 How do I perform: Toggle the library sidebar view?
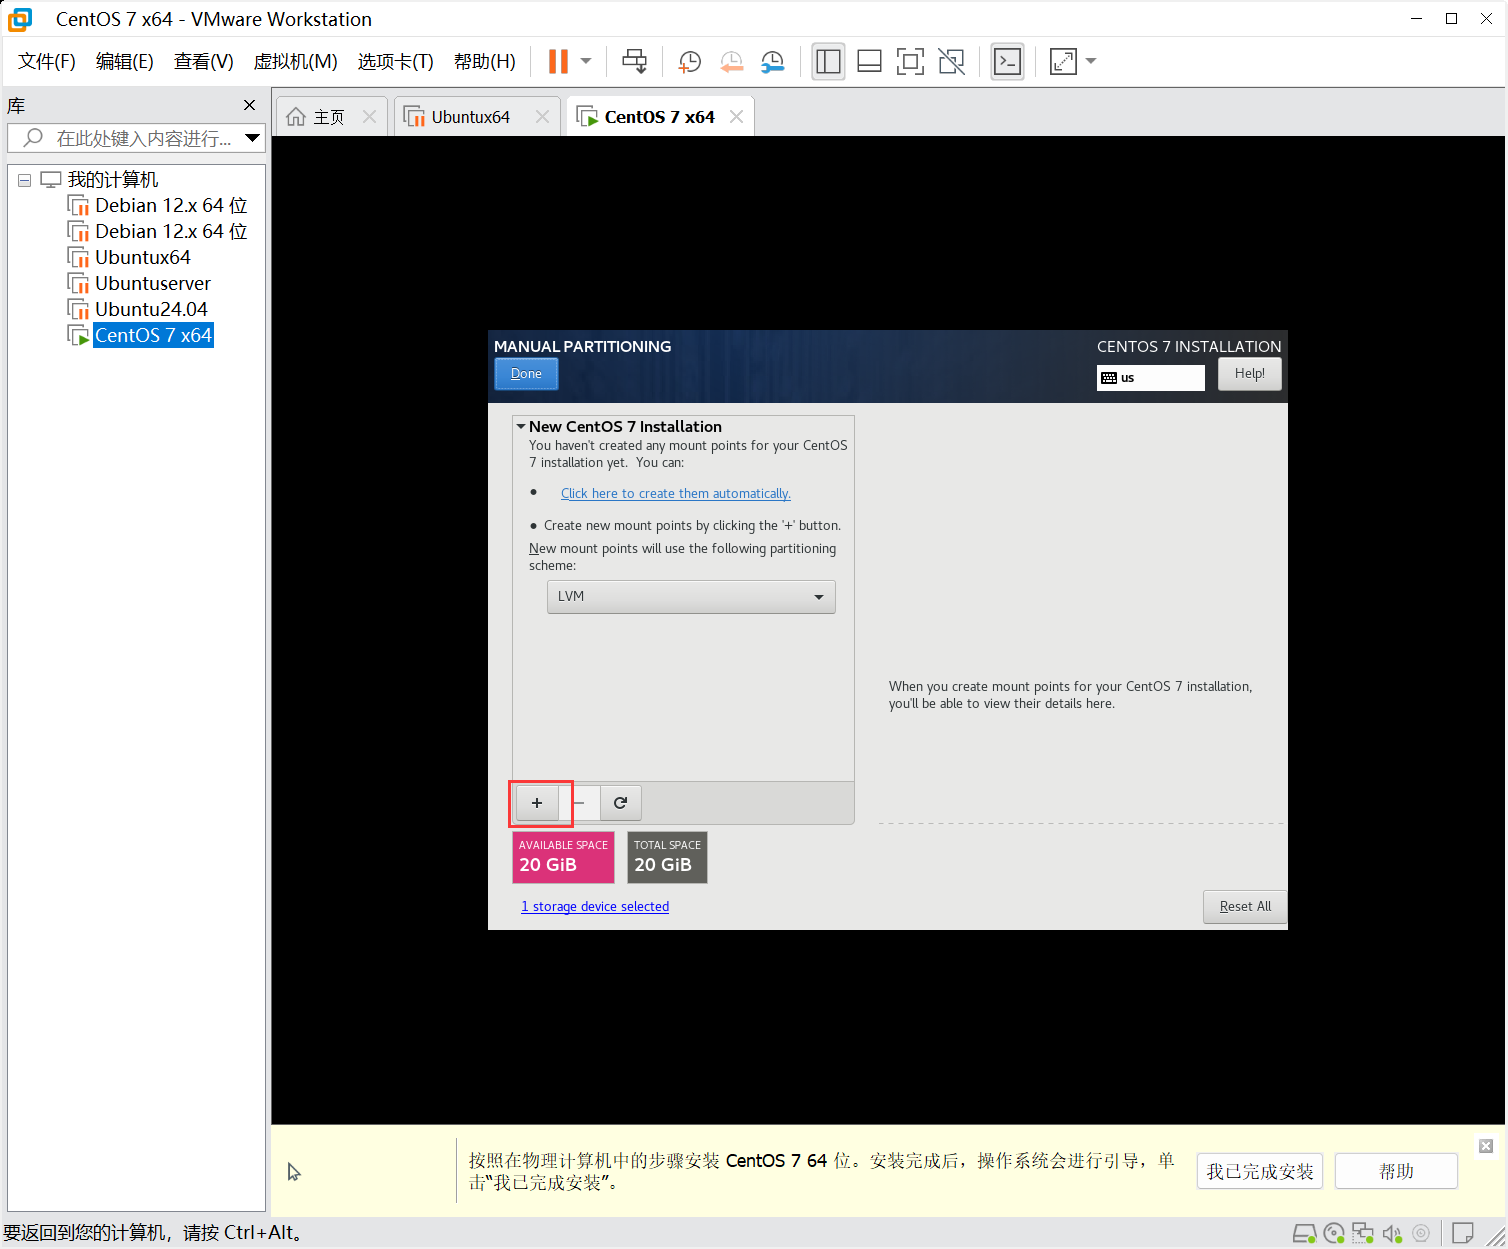(x=828, y=61)
